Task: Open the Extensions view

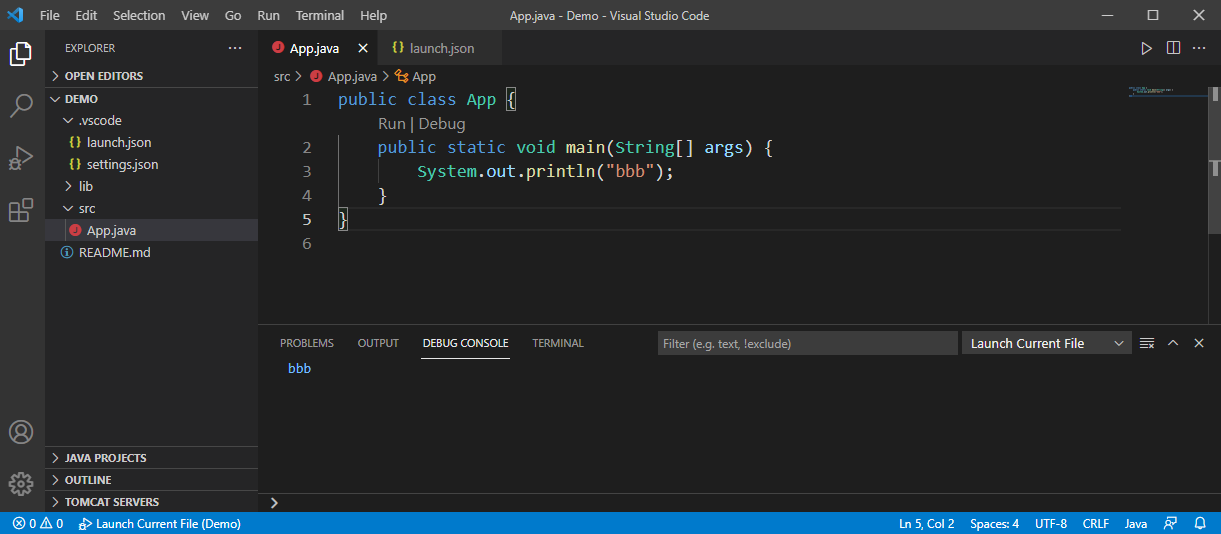Action: pyautogui.click(x=21, y=210)
